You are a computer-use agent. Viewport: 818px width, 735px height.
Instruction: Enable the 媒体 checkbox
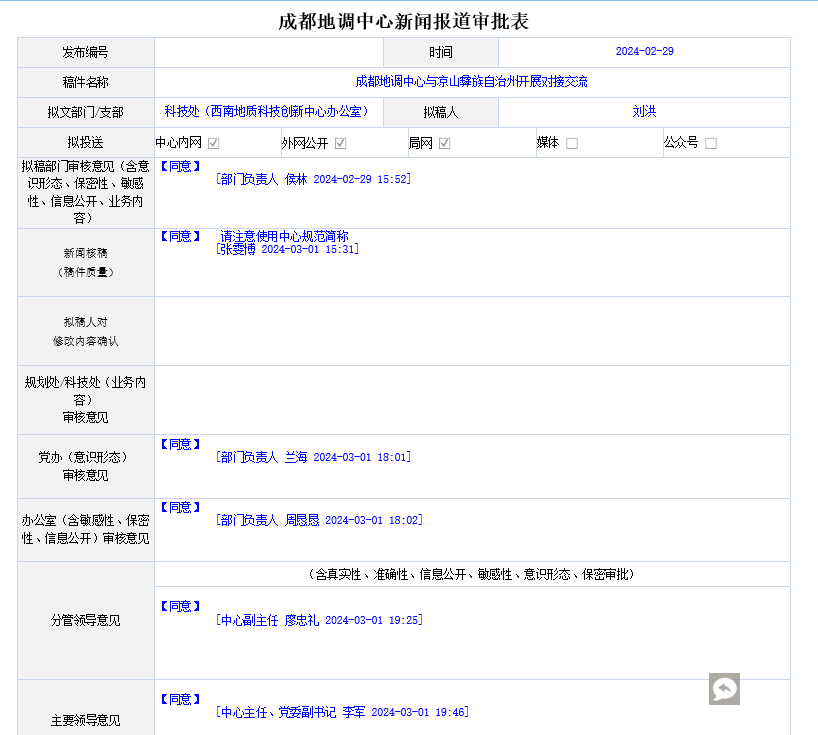pos(572,143)
